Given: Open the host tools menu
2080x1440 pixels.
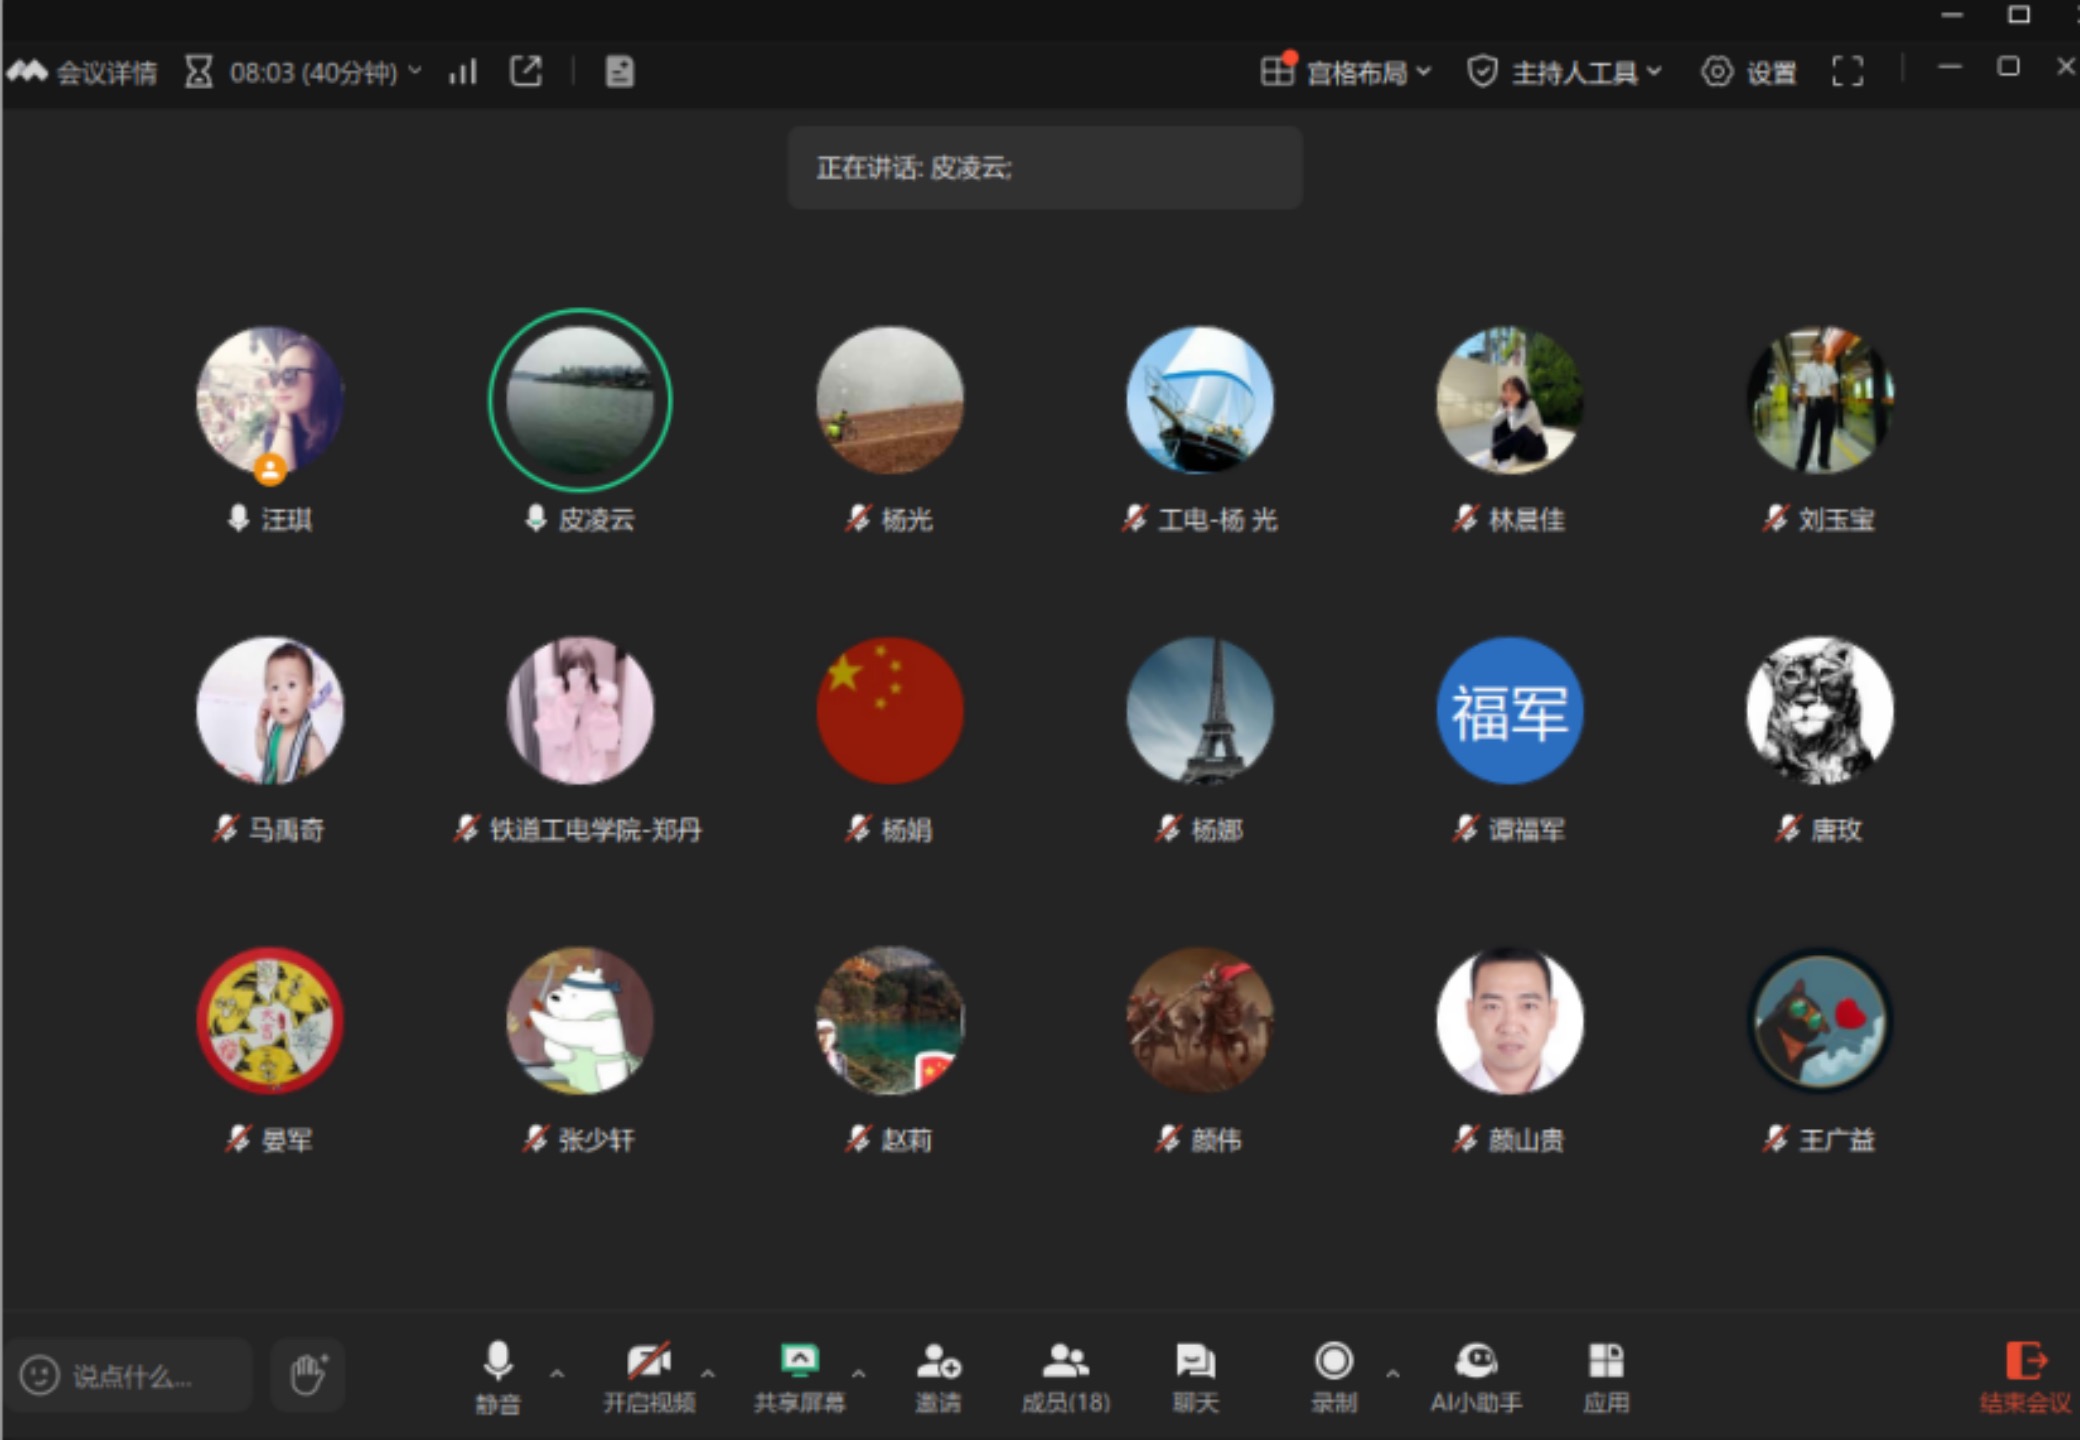Looking at the screenshot, I should pos(1565,72).
